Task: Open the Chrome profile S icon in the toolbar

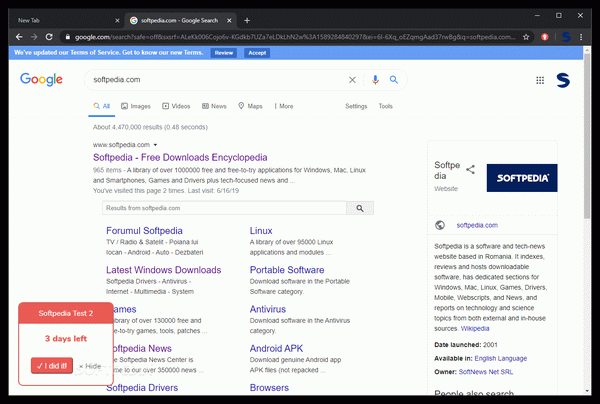Action: [566, 37]
